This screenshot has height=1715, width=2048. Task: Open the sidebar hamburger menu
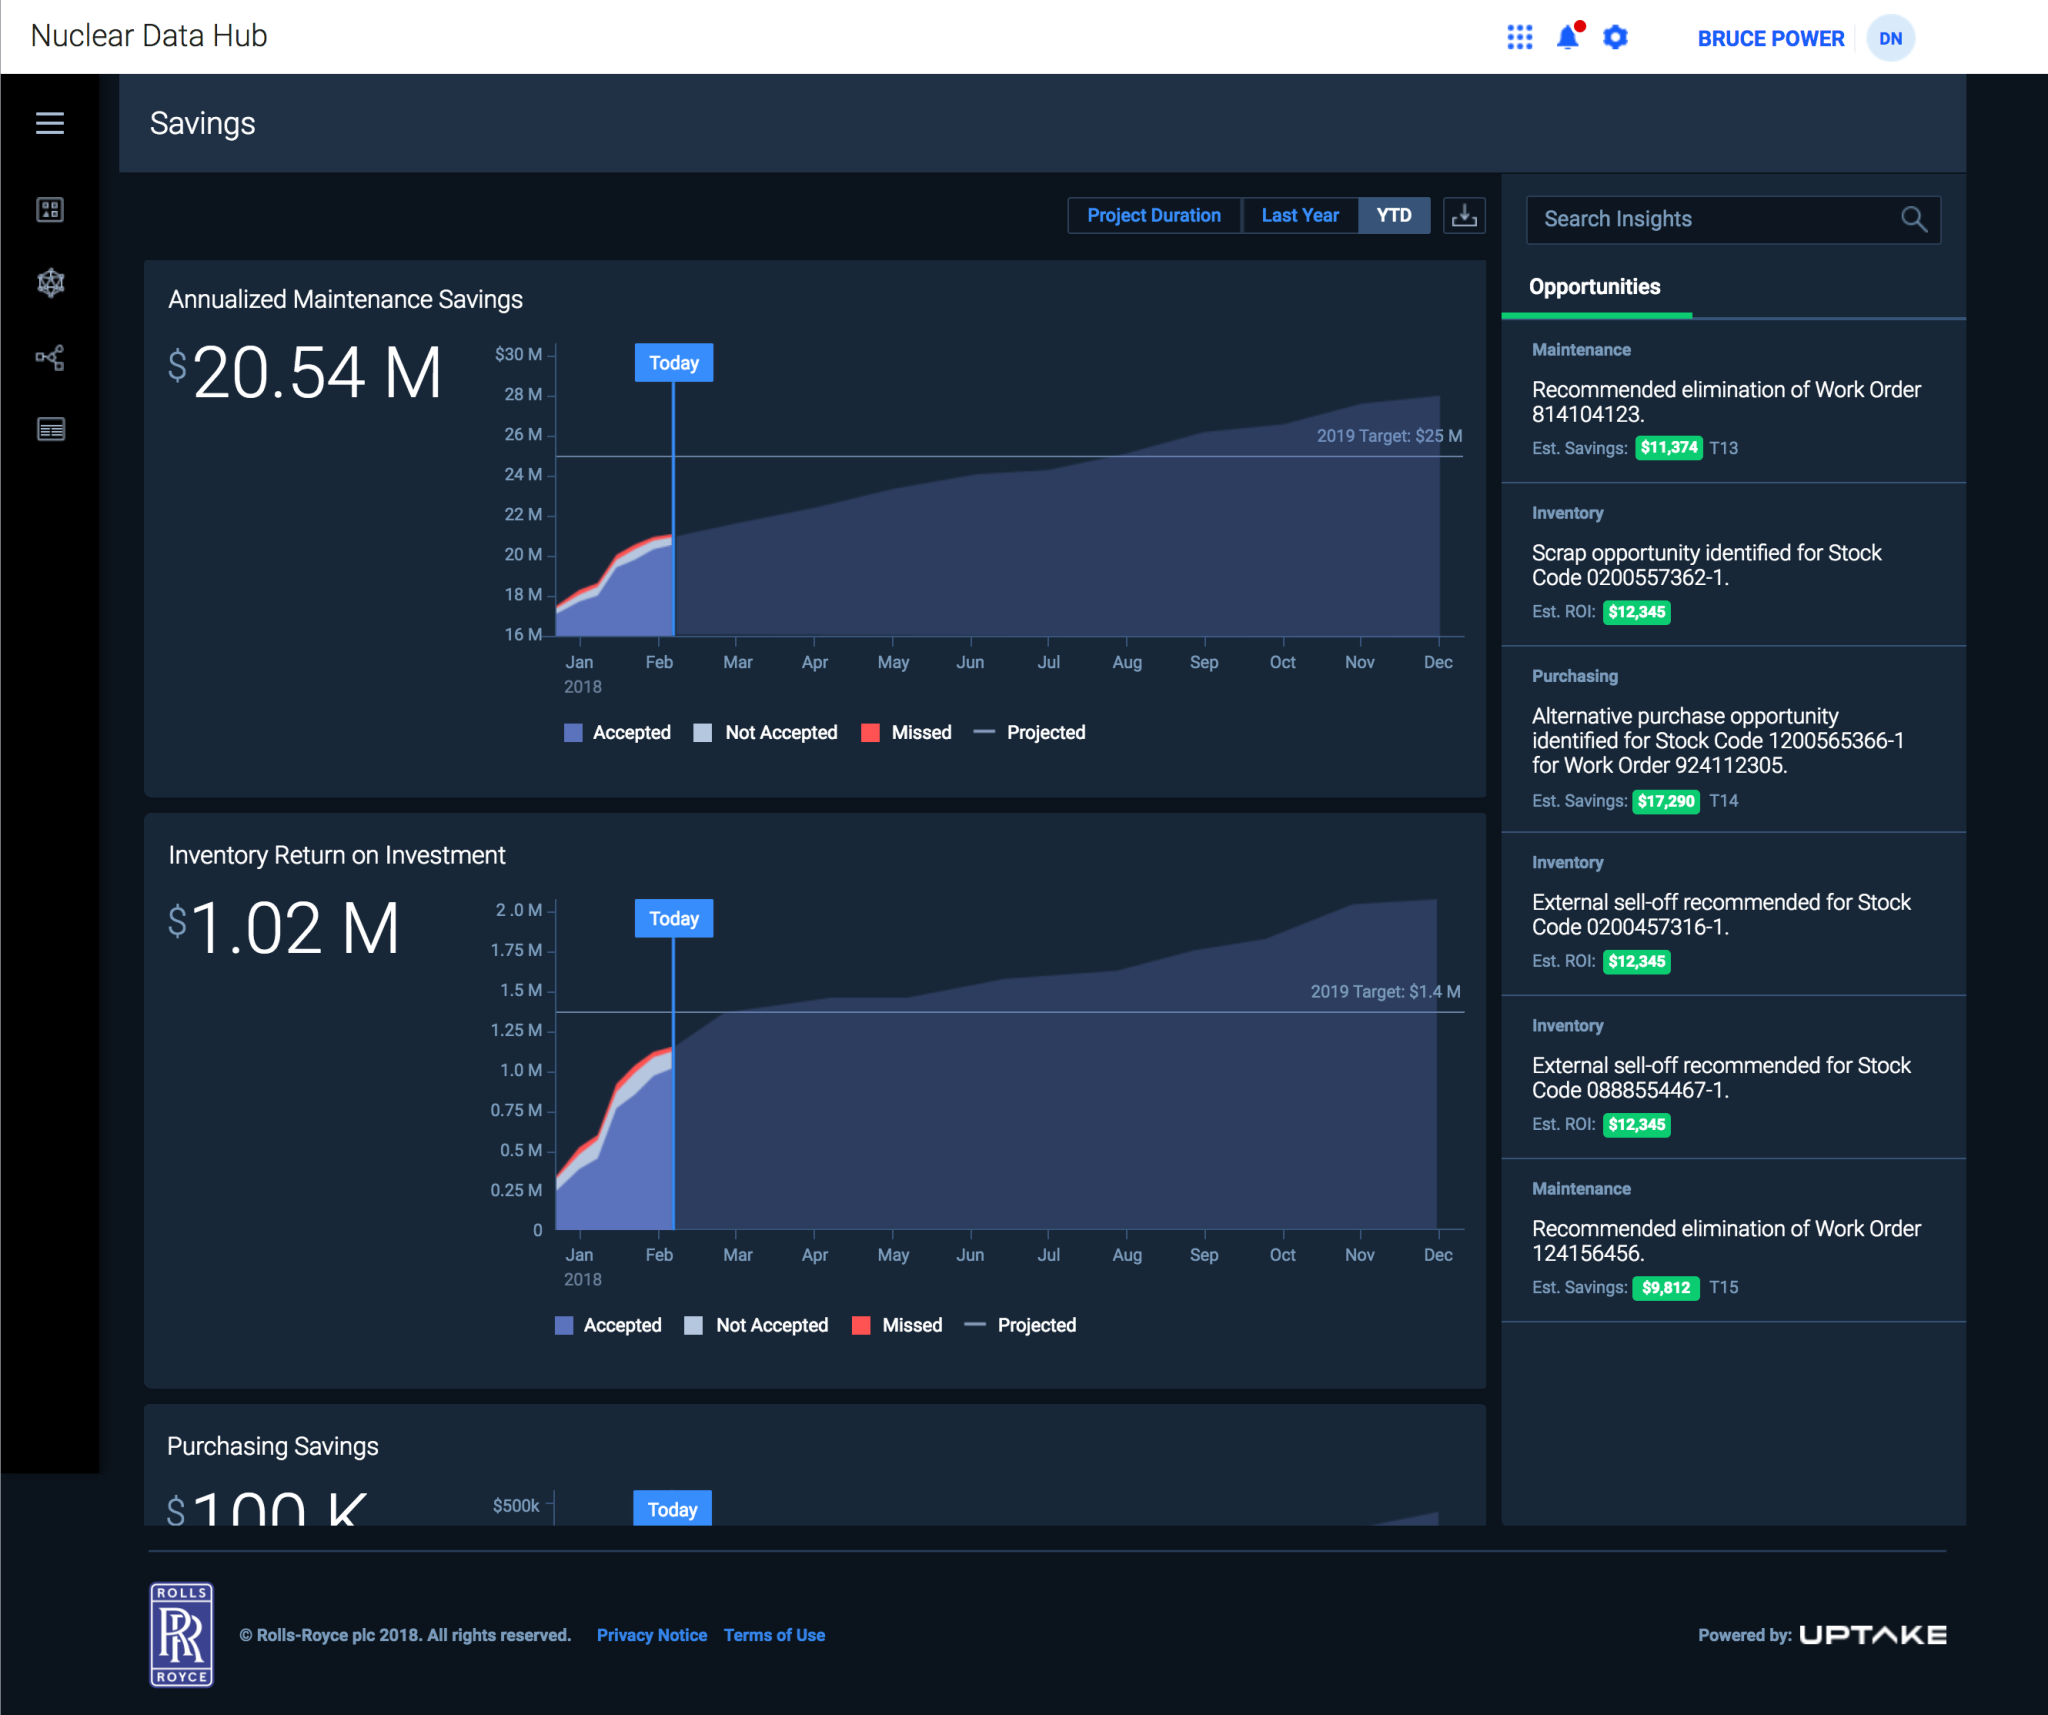click(x=49, y=123)
